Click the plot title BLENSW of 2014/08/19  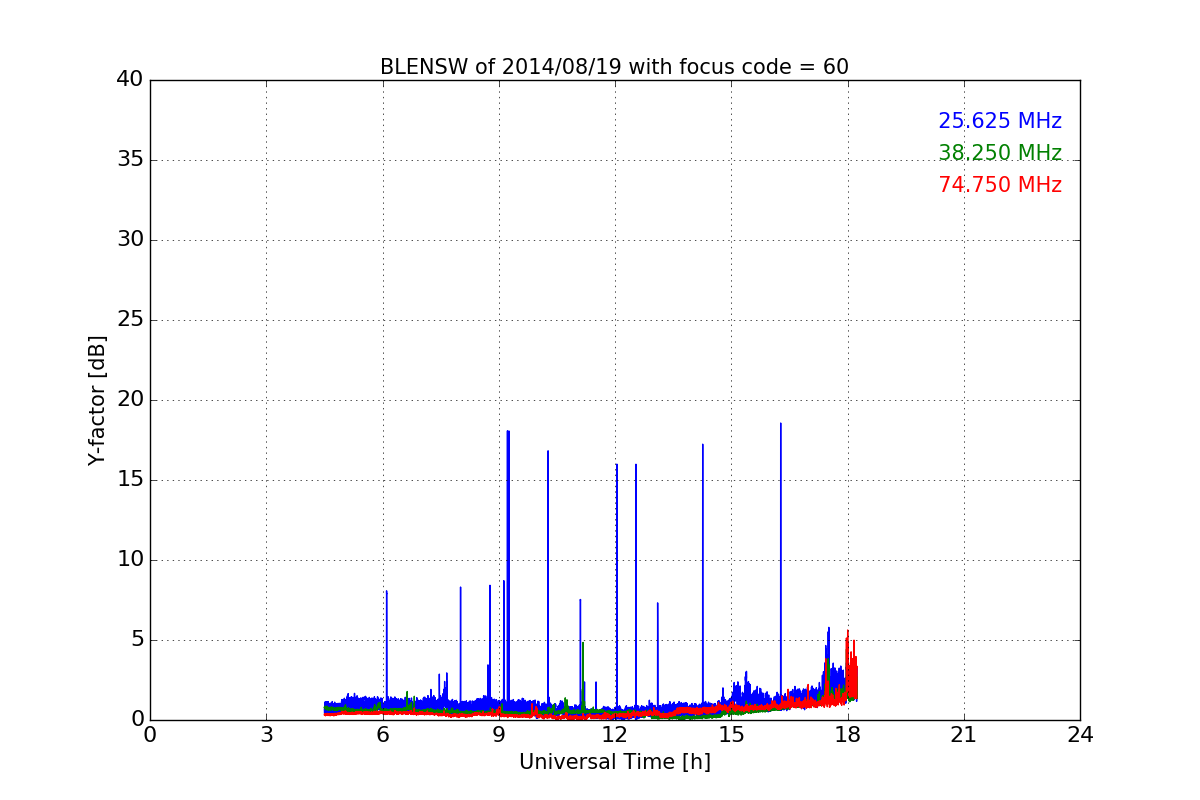tap(614, 67)
